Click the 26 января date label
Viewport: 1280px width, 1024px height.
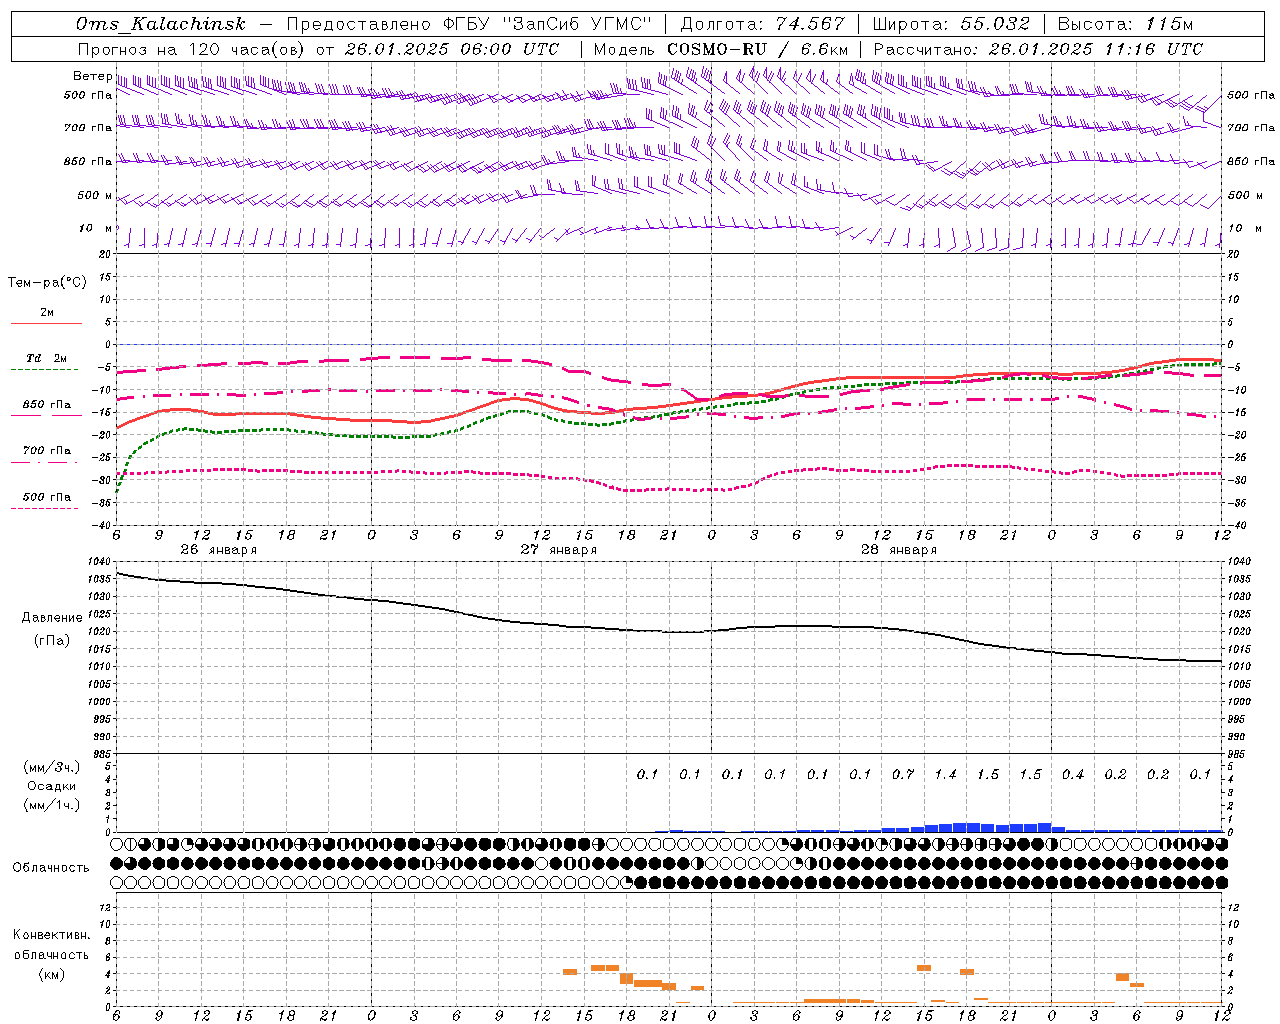click(218, 550)
